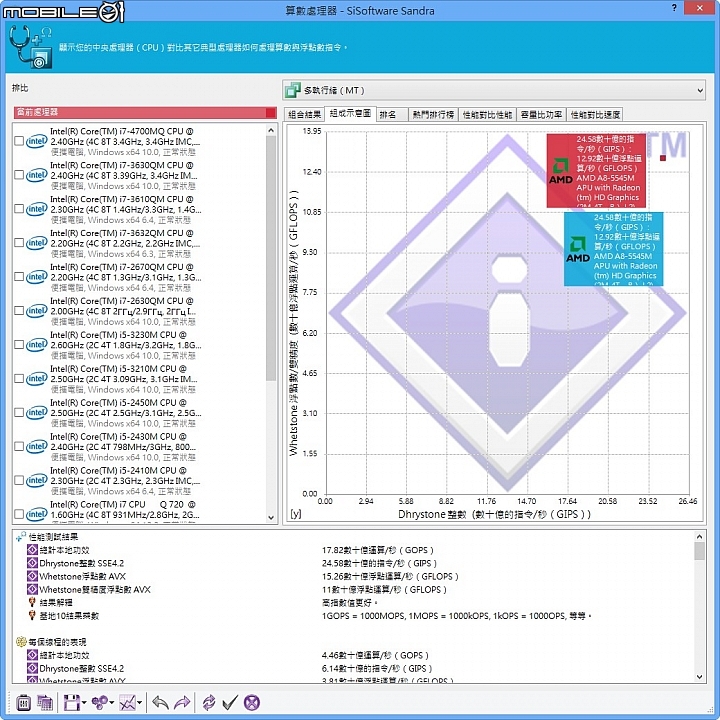Click the copy results icon in toolbar
The width and height of the screenshot is (720, 720).
coord(45,703)
